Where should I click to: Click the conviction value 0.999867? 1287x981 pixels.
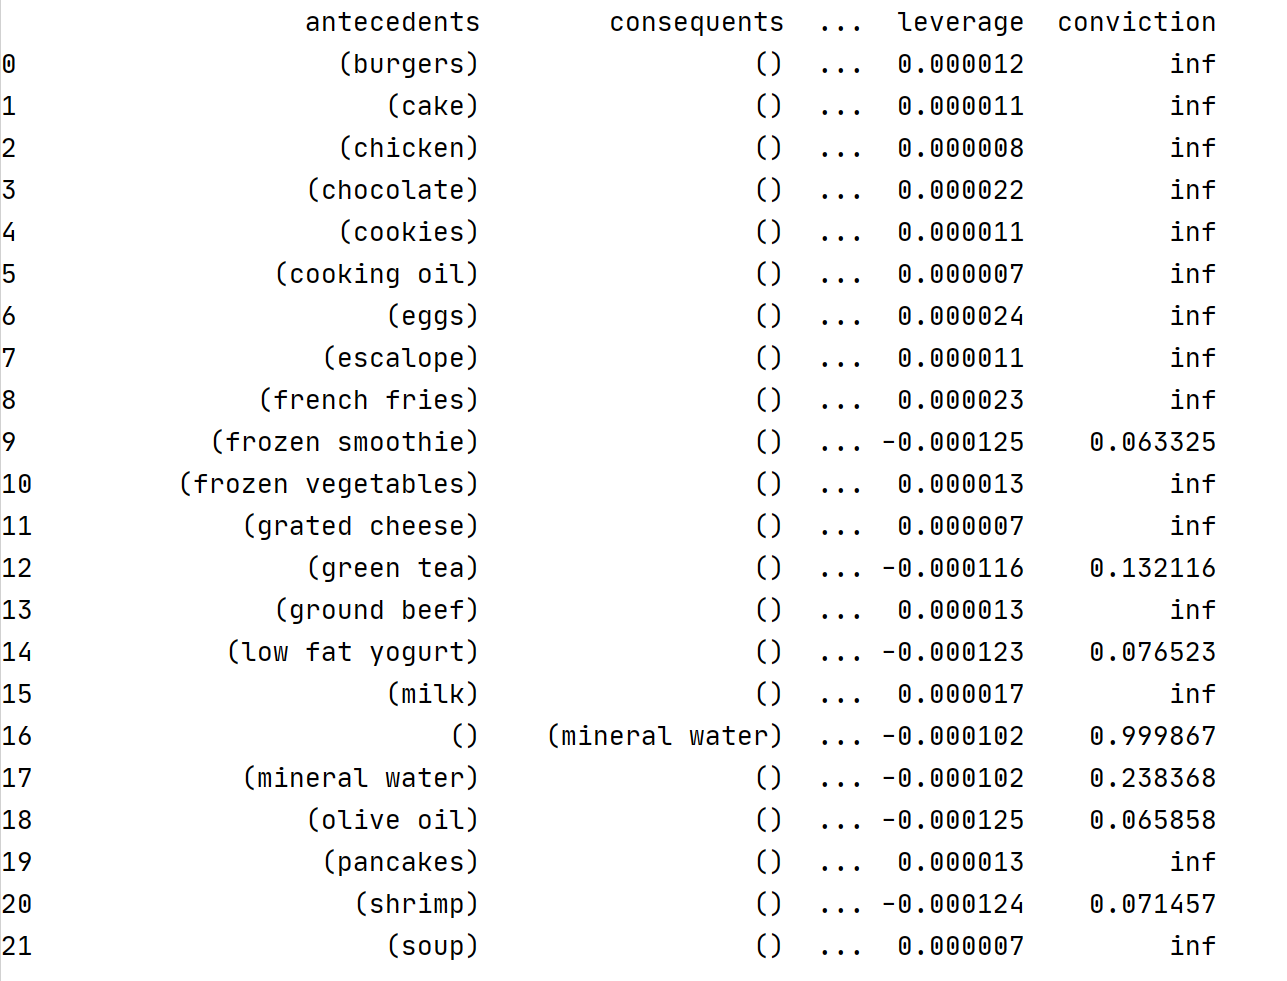tap(1152, 736)
